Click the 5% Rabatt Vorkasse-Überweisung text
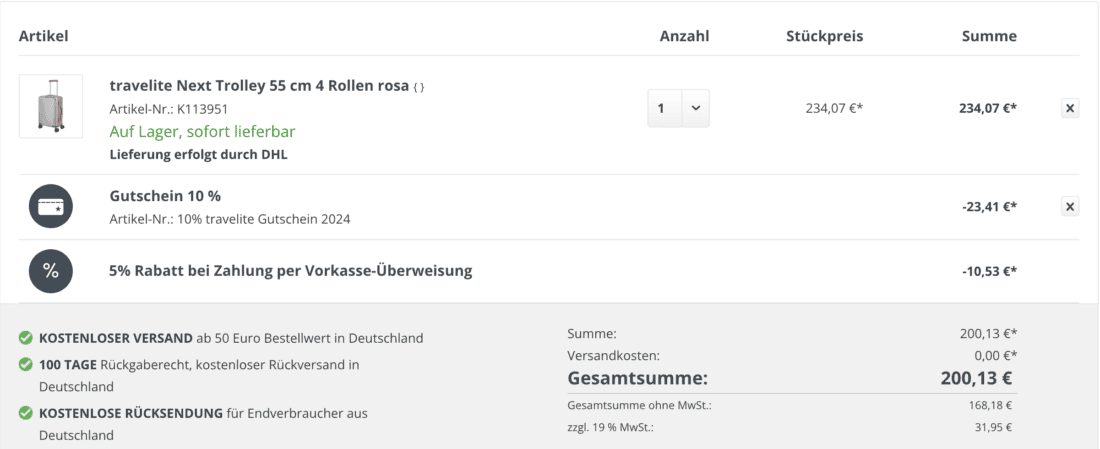Screen dimensions: 1100x449 [x=290, y=270]
